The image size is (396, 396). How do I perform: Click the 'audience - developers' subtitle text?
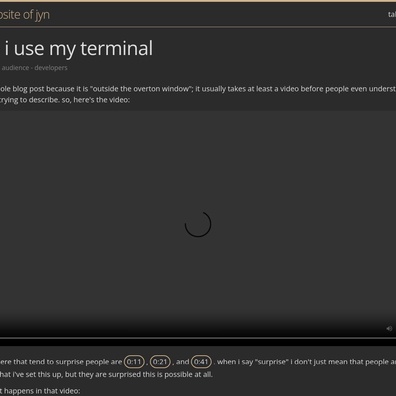click(x=34, y=68)
